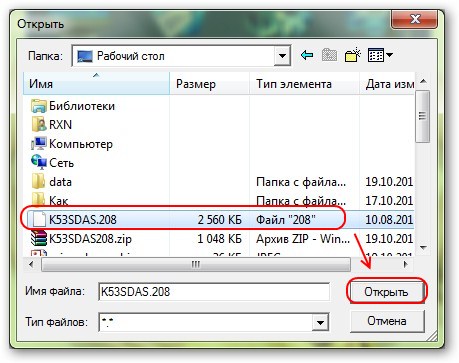
Task: Sort by the Размер column header
Action: coord(209,84)
